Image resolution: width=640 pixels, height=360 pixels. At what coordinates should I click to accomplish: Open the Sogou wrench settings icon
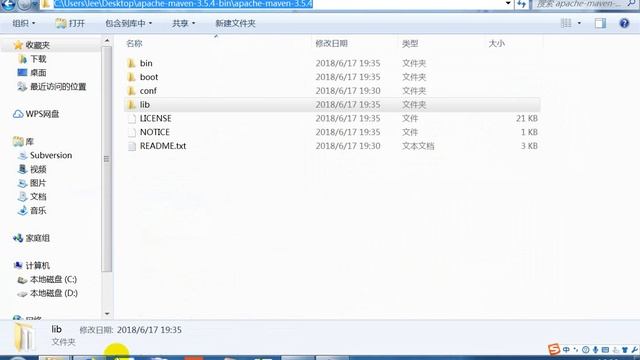click(x=635, y=349)
